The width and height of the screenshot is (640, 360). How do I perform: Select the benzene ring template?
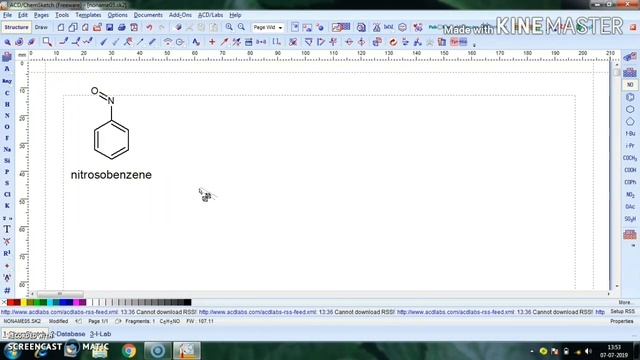630,97
